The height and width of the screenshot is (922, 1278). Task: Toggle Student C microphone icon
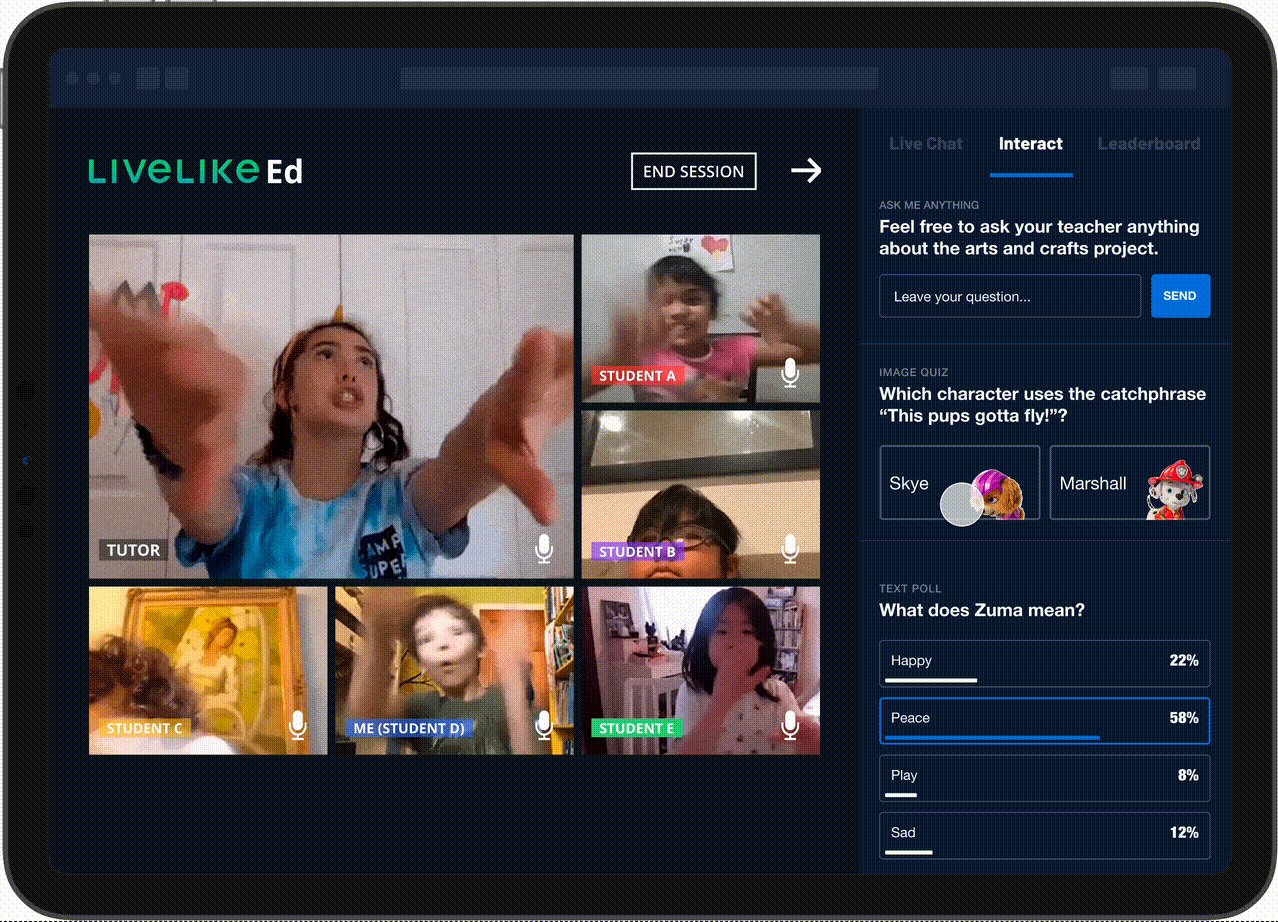click(x=297, y=725)
